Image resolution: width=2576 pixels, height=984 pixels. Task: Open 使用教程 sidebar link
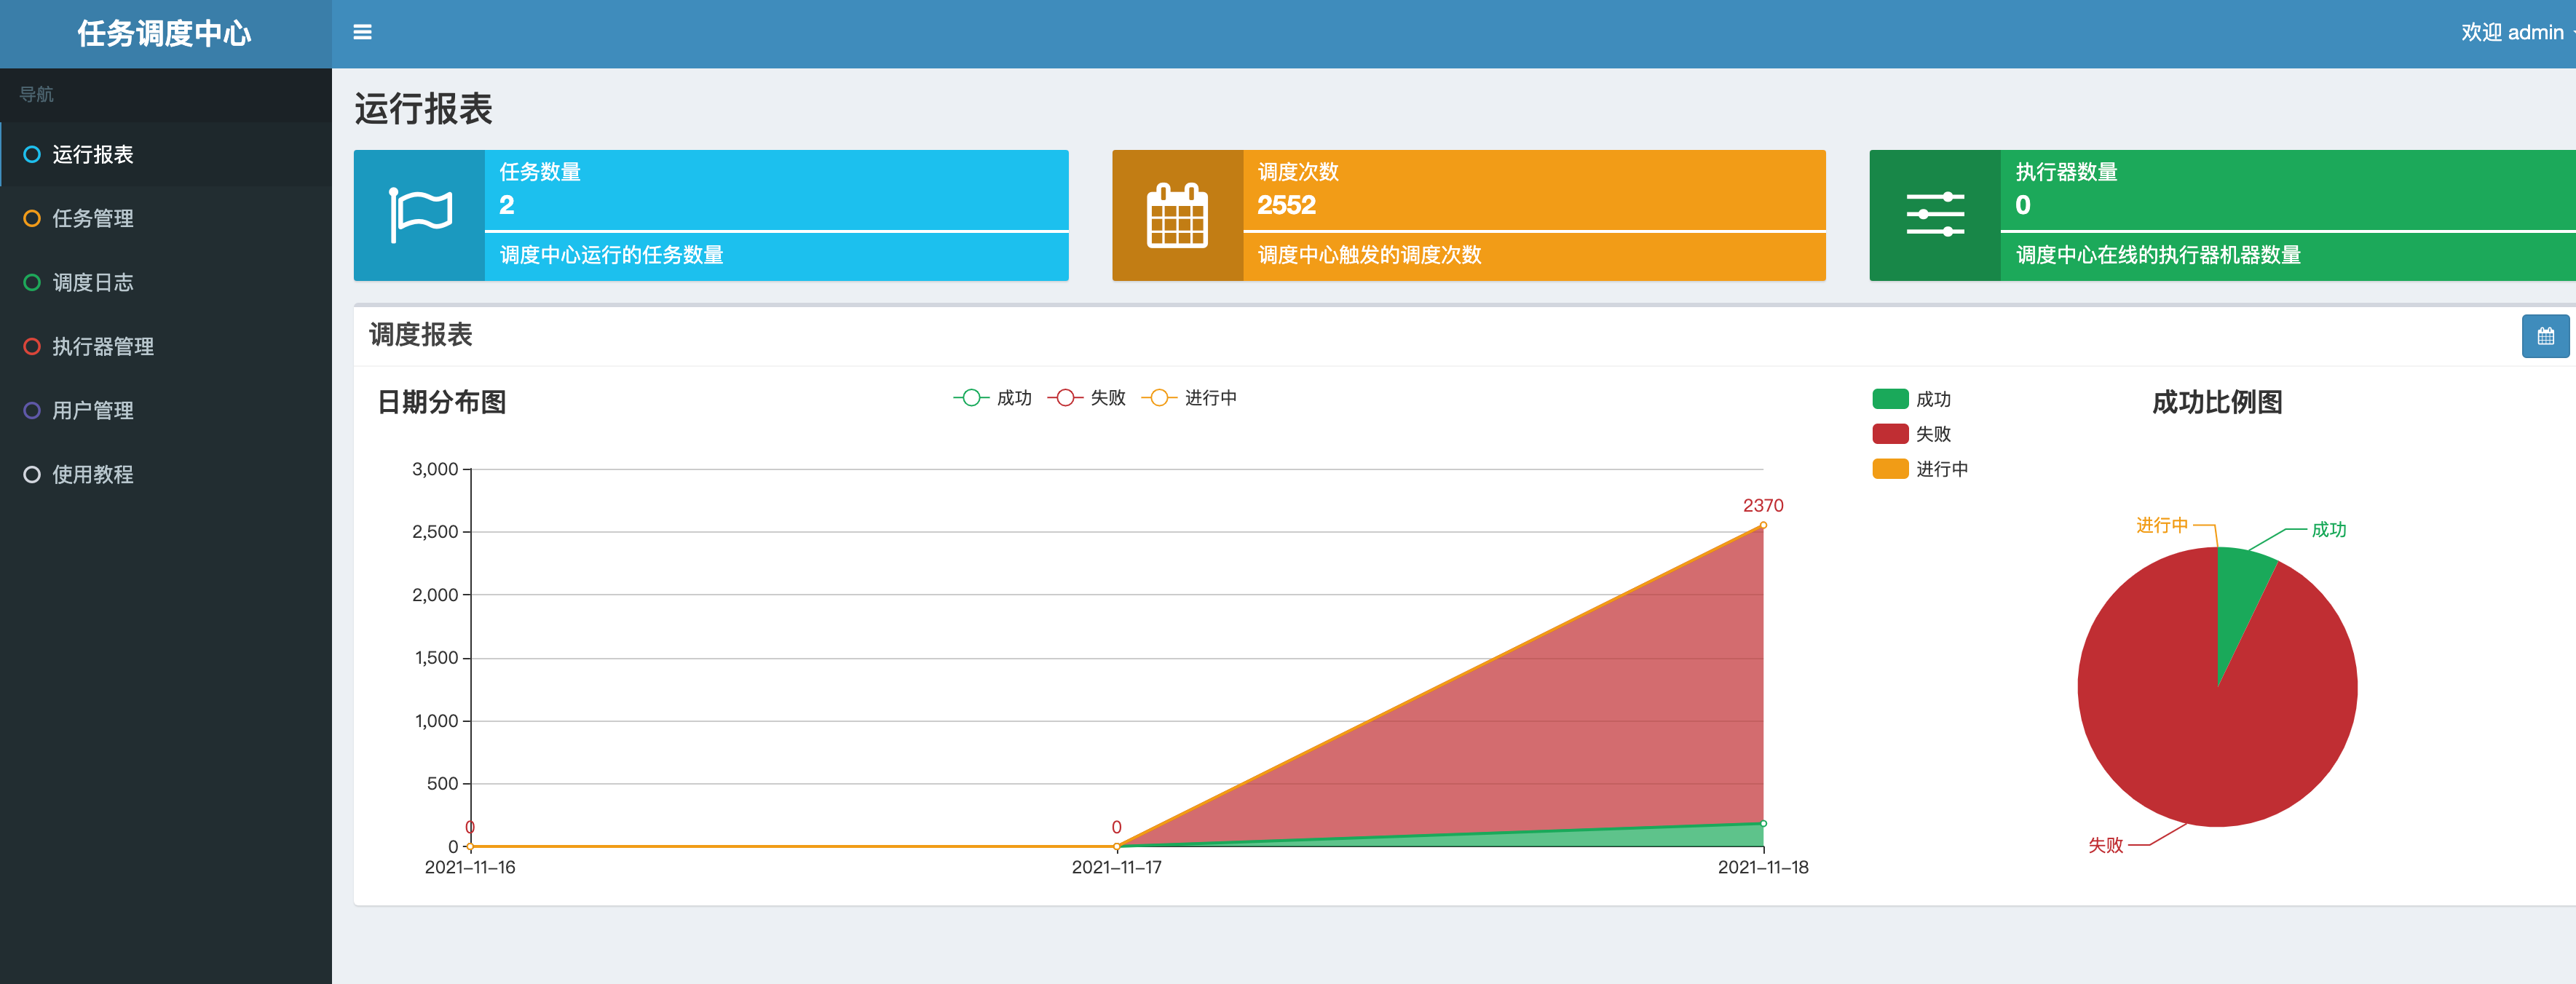(93, 474)
